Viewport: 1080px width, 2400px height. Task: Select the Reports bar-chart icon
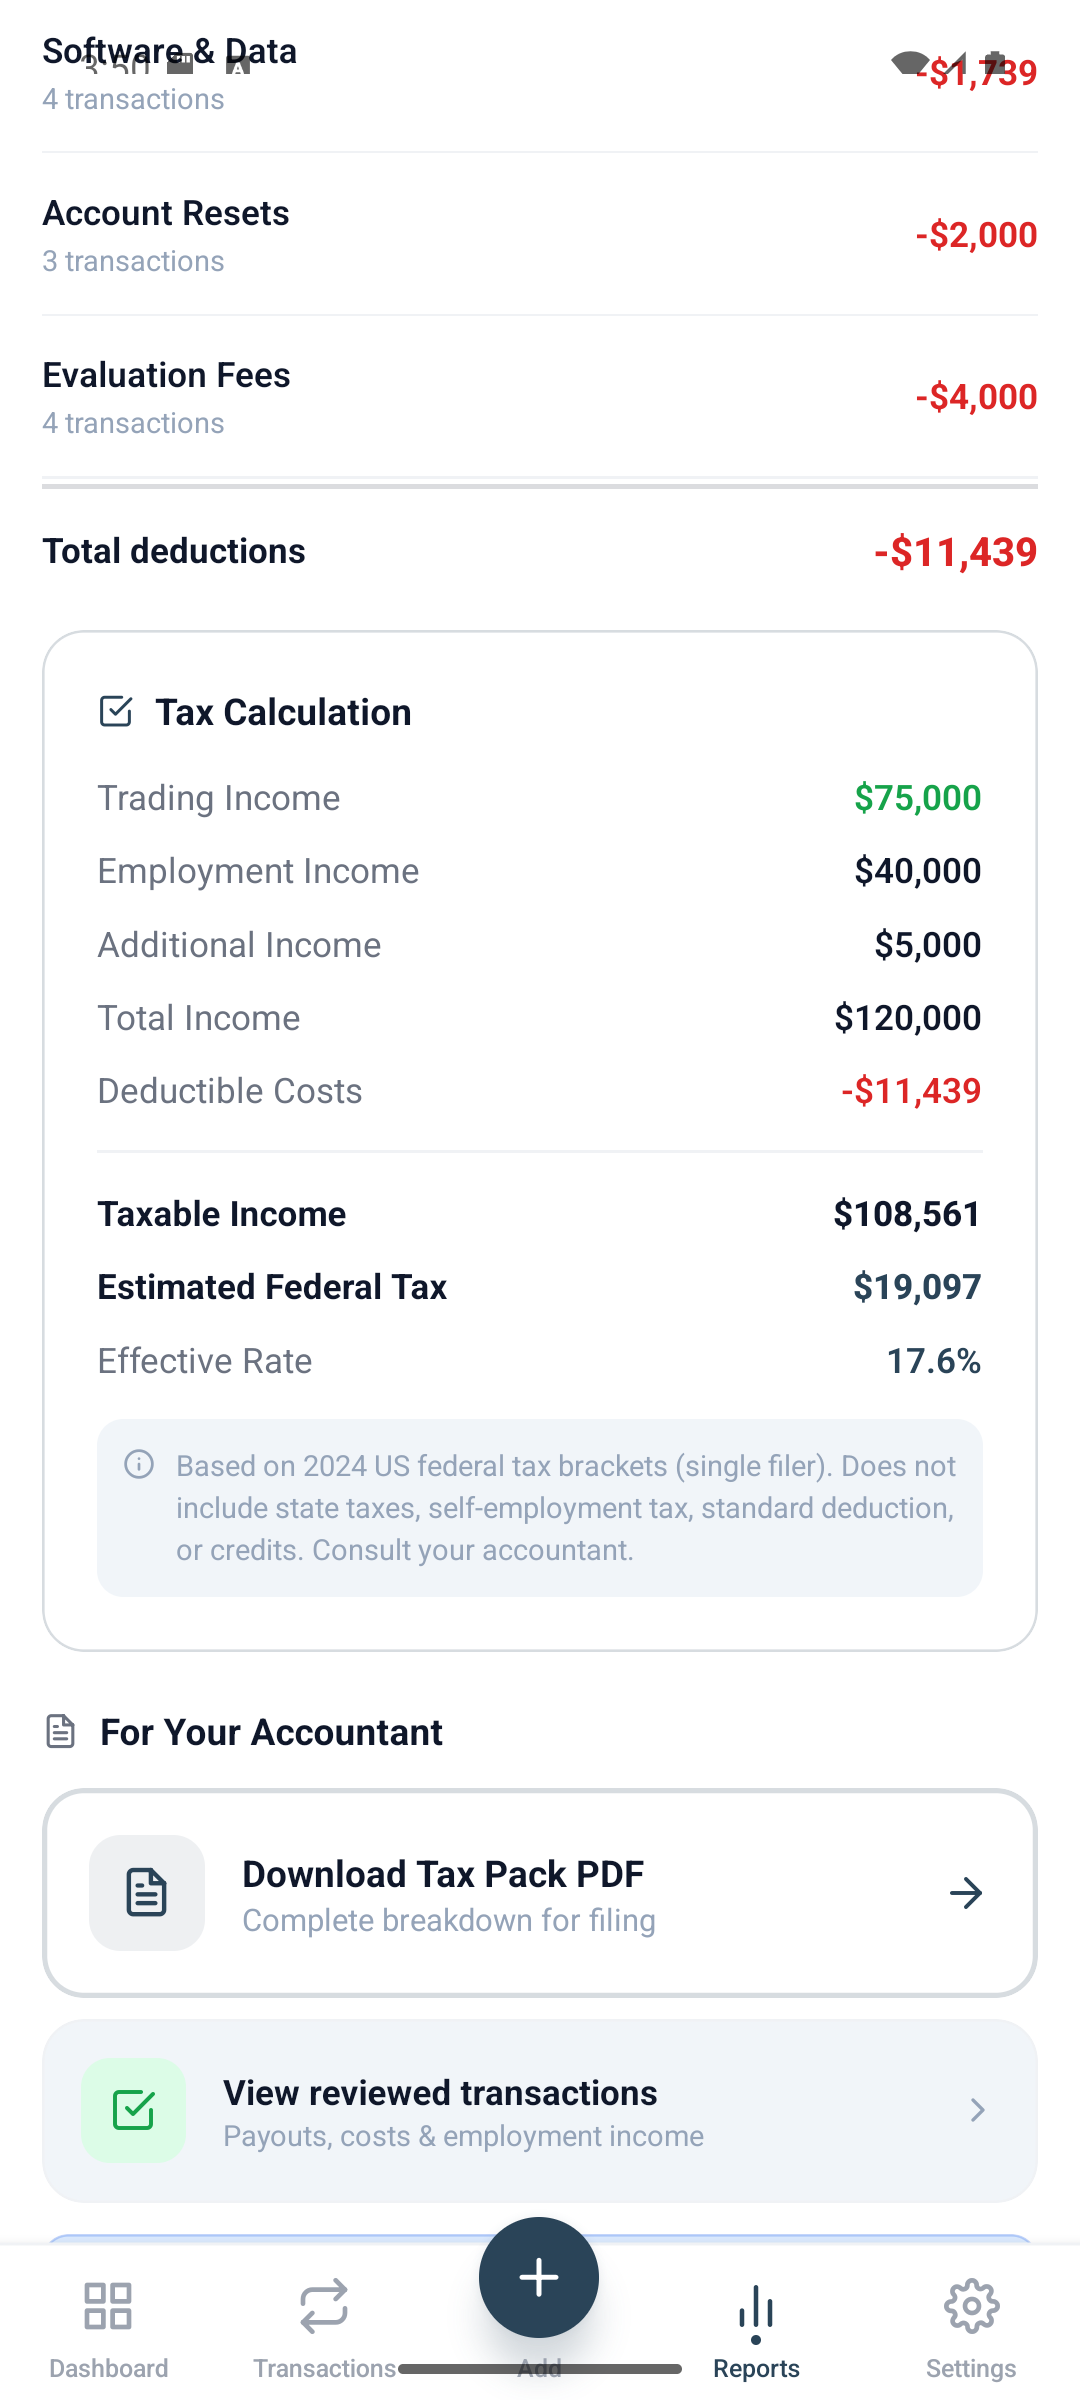[755, 2305]
